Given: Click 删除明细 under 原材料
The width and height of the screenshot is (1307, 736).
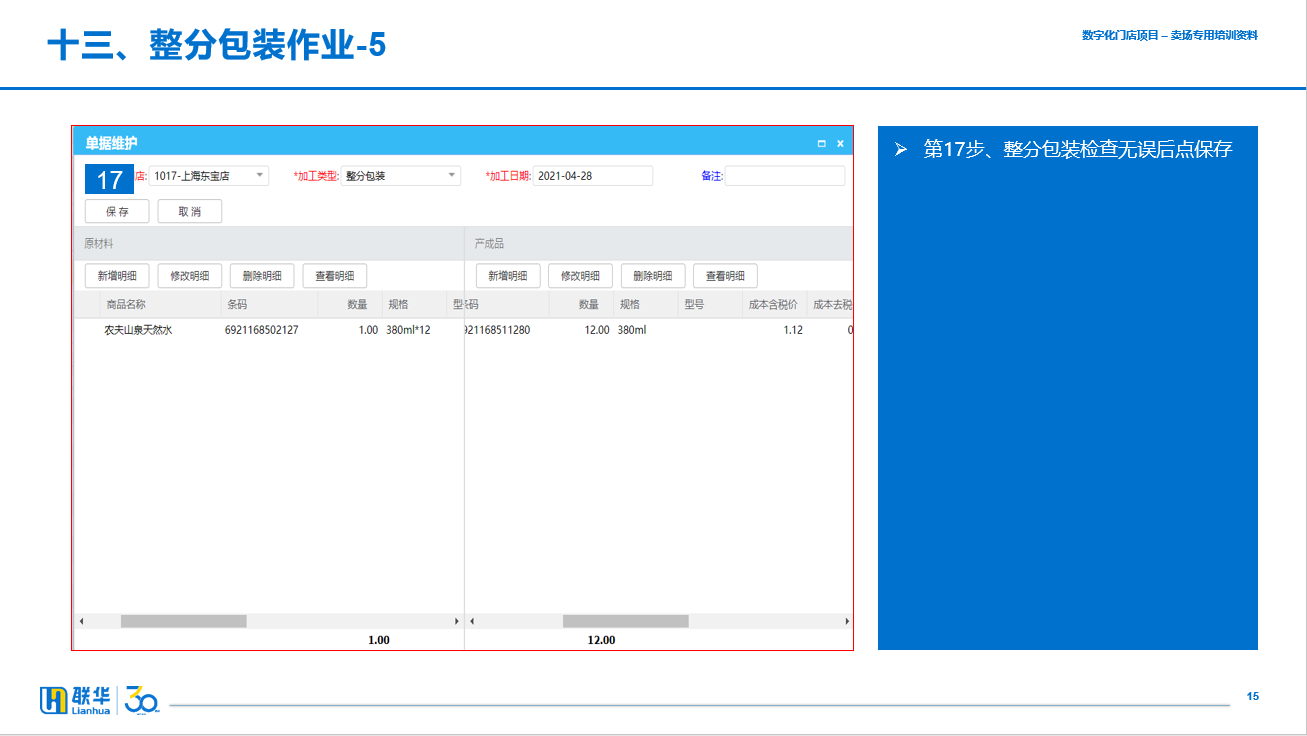Looking at the screenshot, I should pyautogui.click(x=262, y=276).
